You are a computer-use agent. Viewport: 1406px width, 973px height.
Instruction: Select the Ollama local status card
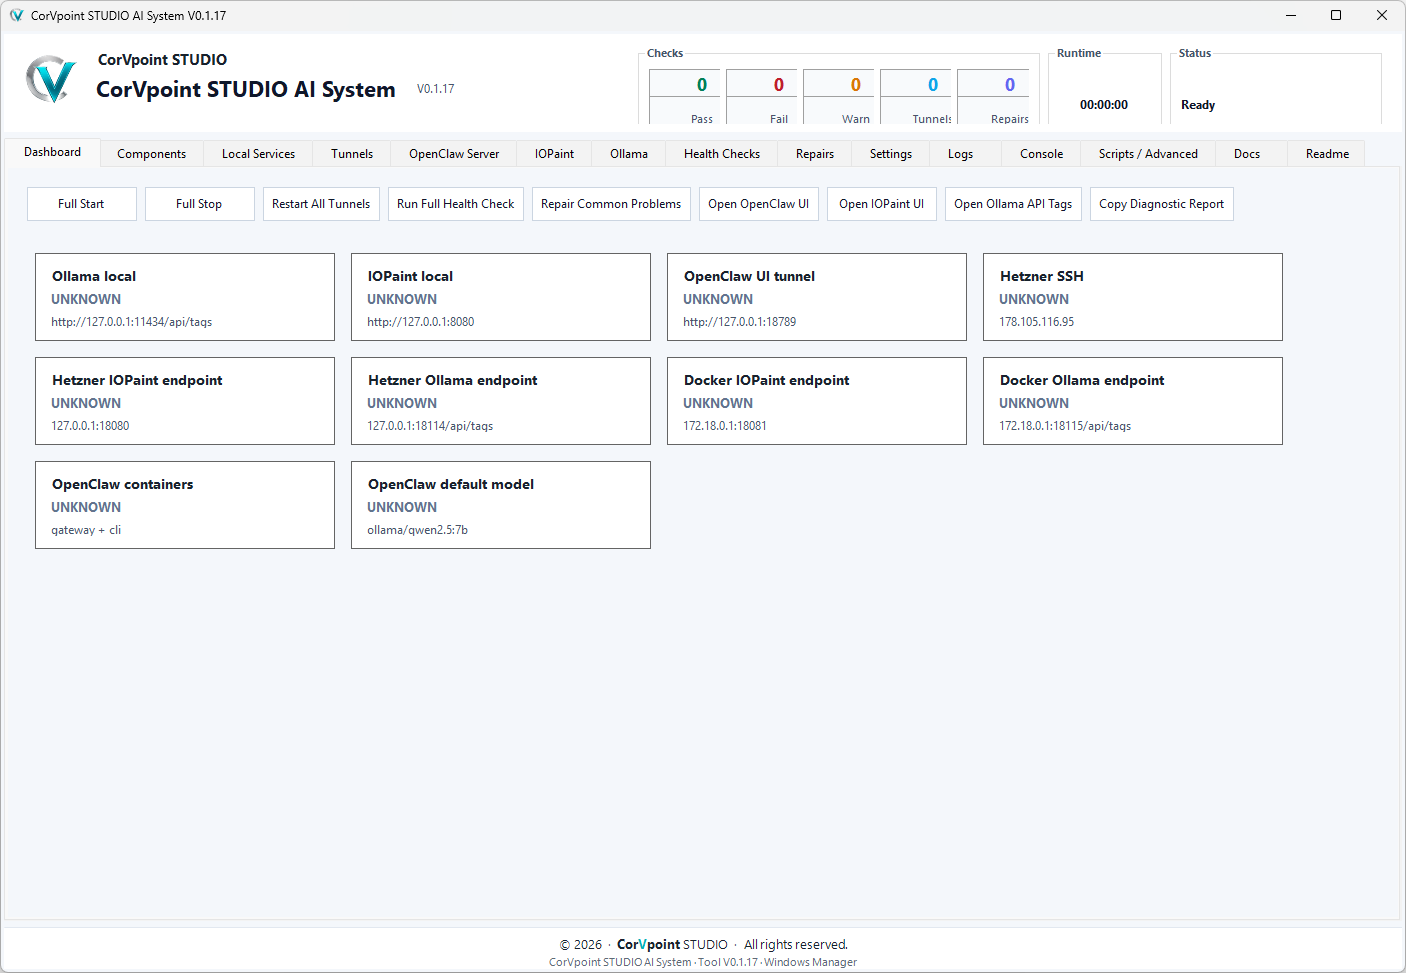point(185,297)
